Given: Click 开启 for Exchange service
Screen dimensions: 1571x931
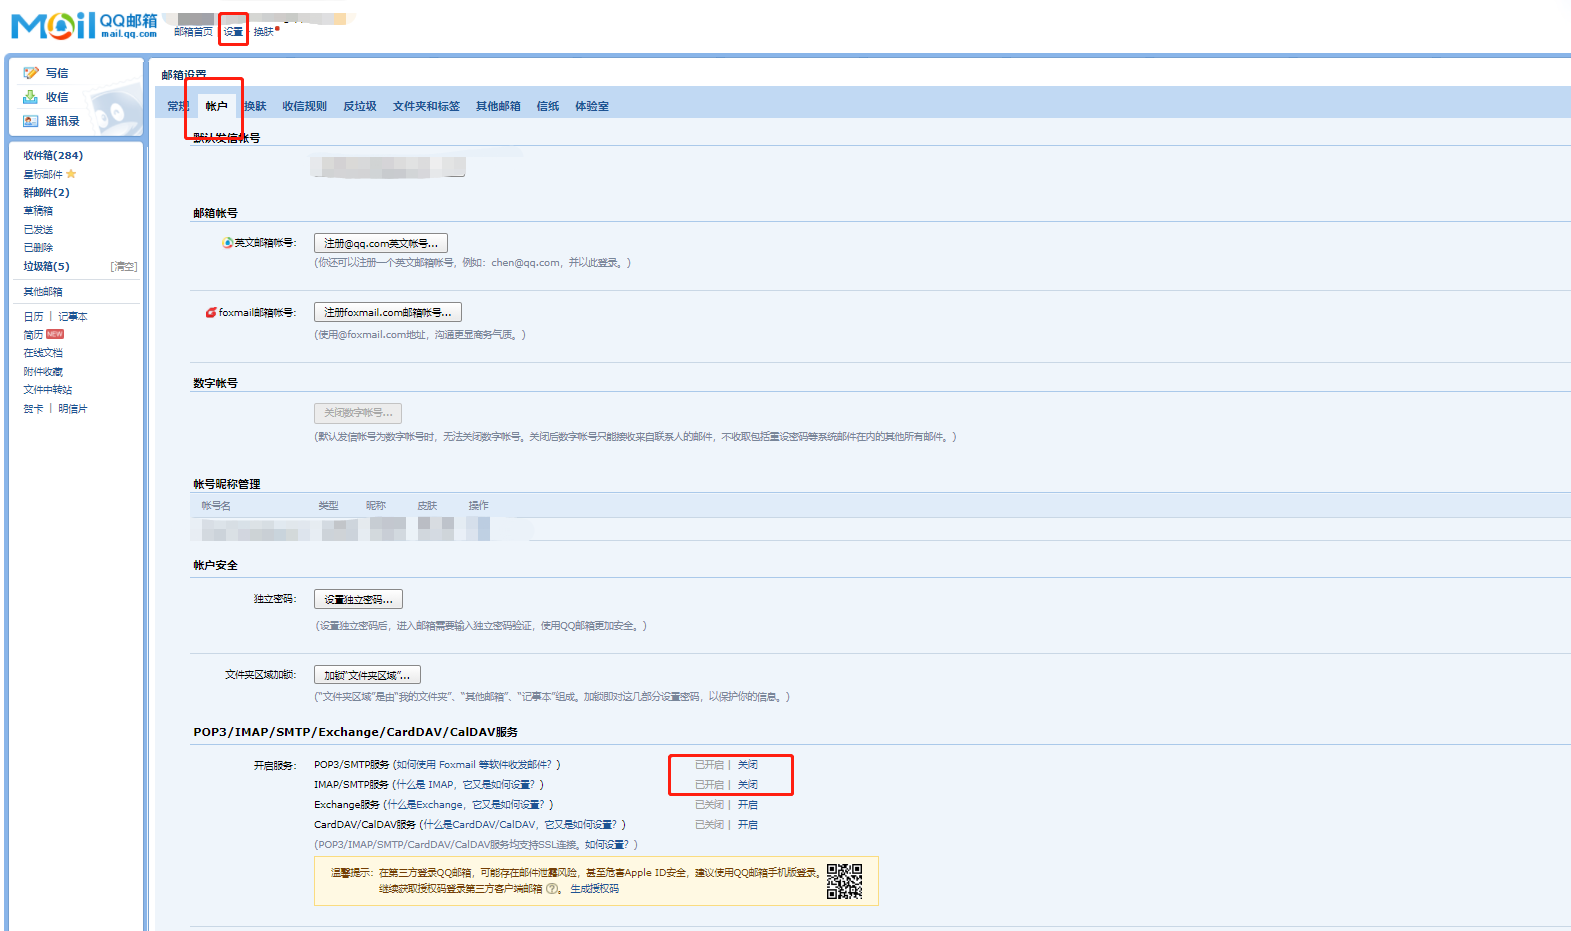Looking at the screenshot, I should point(748,804).
